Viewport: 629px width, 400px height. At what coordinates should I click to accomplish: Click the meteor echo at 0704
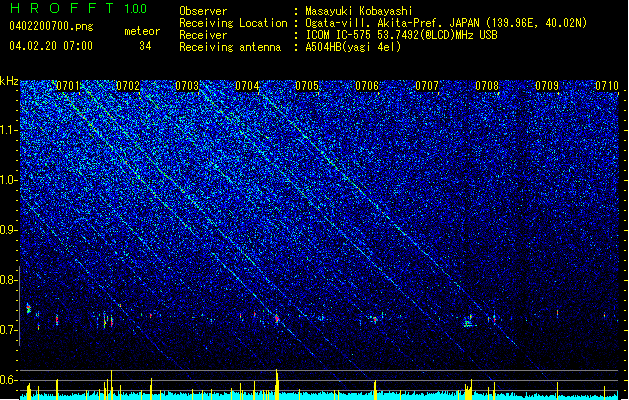(277, 319)
